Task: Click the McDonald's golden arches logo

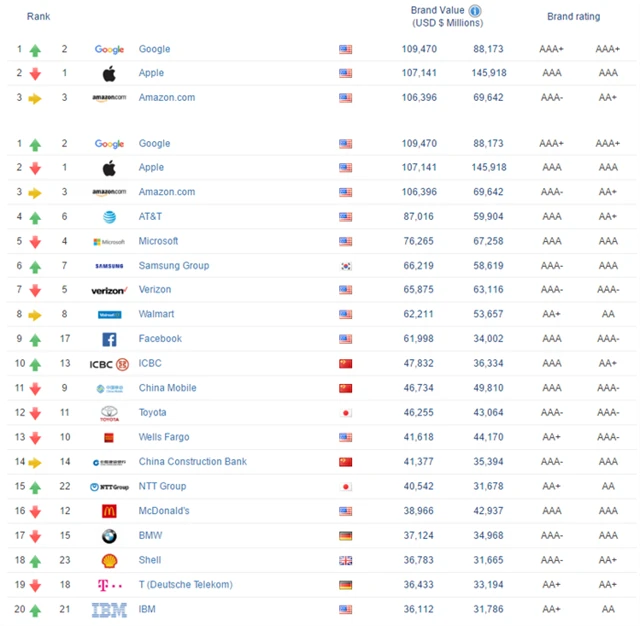Action: (109, 511)
